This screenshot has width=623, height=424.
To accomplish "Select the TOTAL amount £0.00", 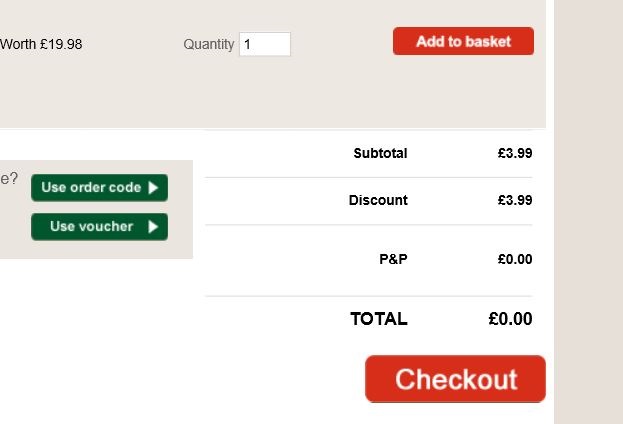I will pos(510,319).
